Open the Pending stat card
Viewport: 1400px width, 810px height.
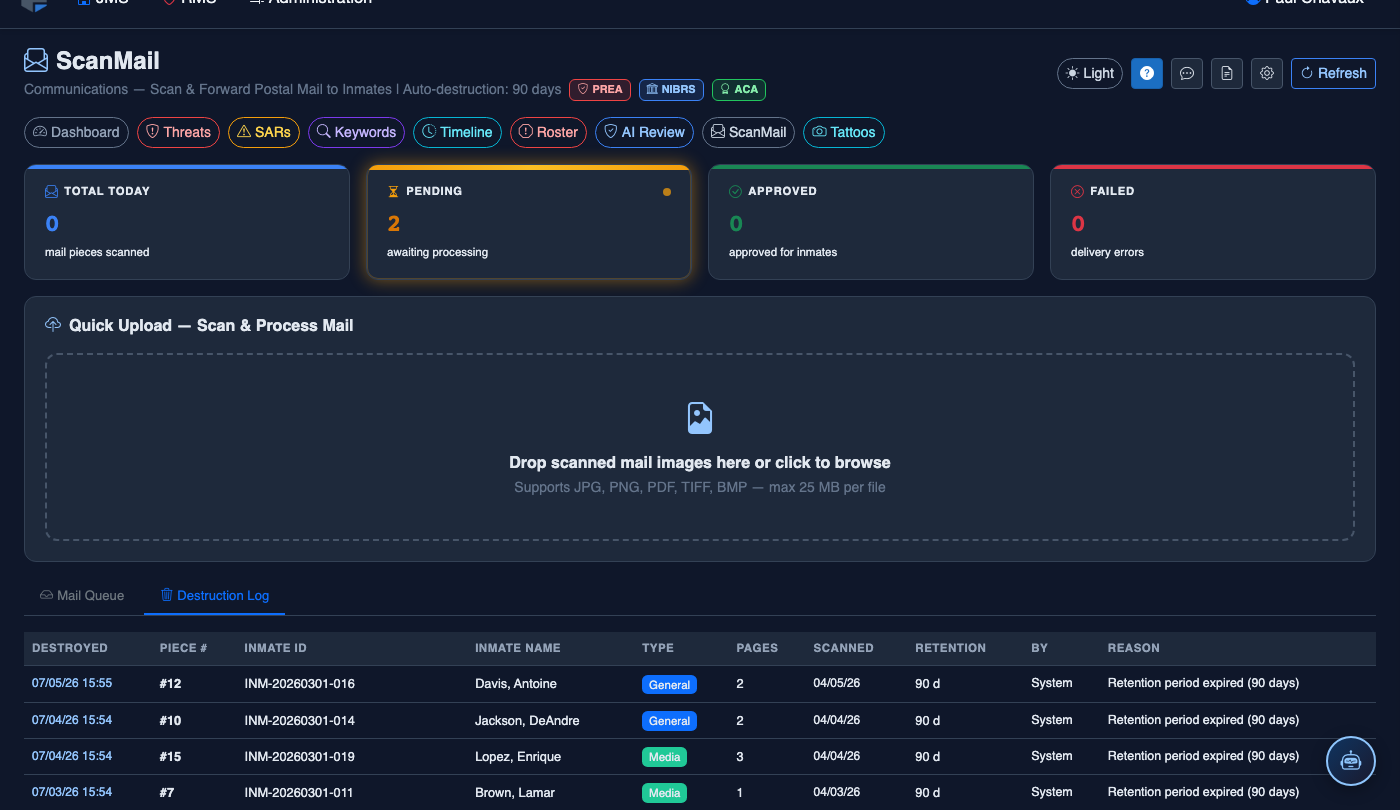click(x=529, y=222)
